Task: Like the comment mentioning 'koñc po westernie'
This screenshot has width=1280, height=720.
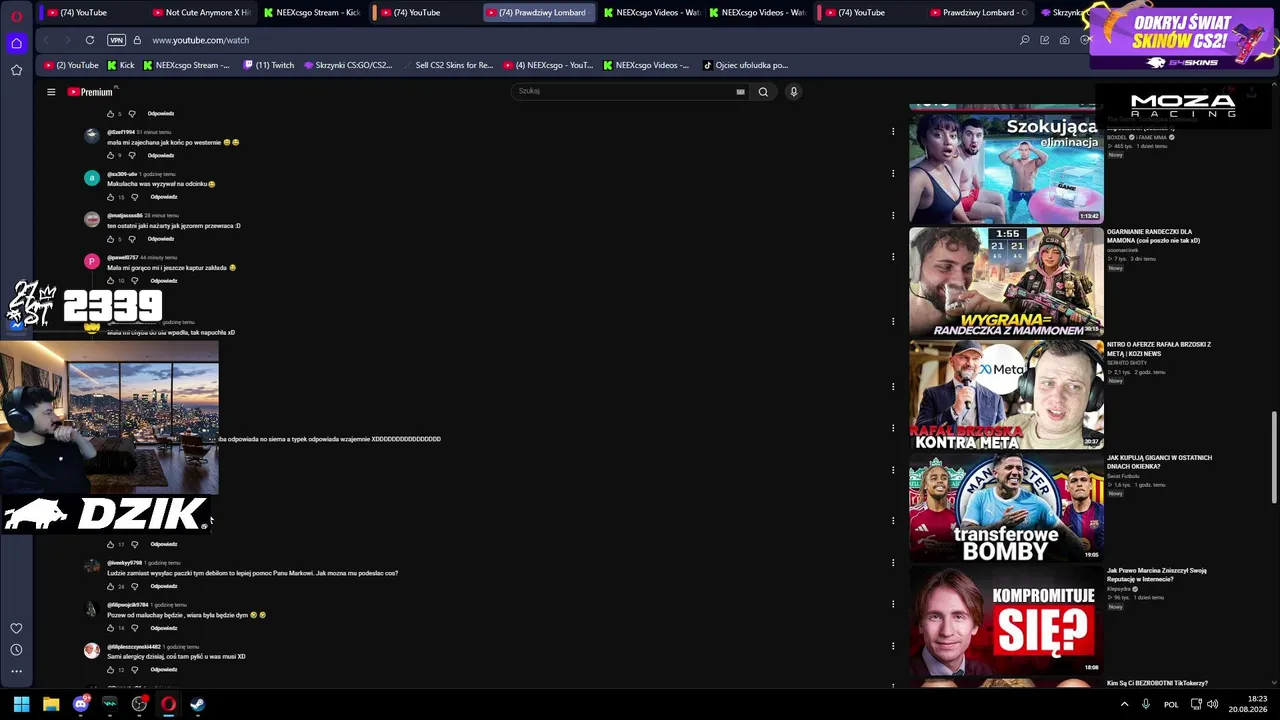Action: click(x=111, y=155)
